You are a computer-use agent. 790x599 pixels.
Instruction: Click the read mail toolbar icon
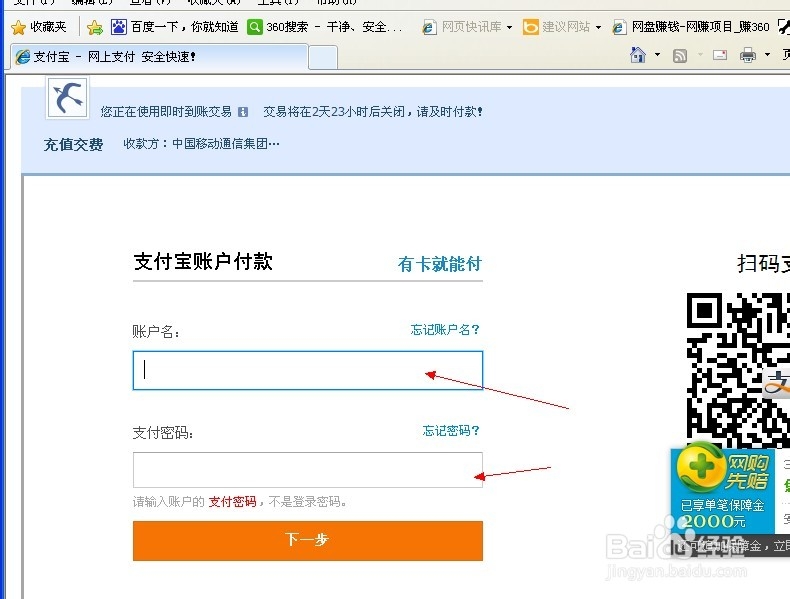(720, 55)
